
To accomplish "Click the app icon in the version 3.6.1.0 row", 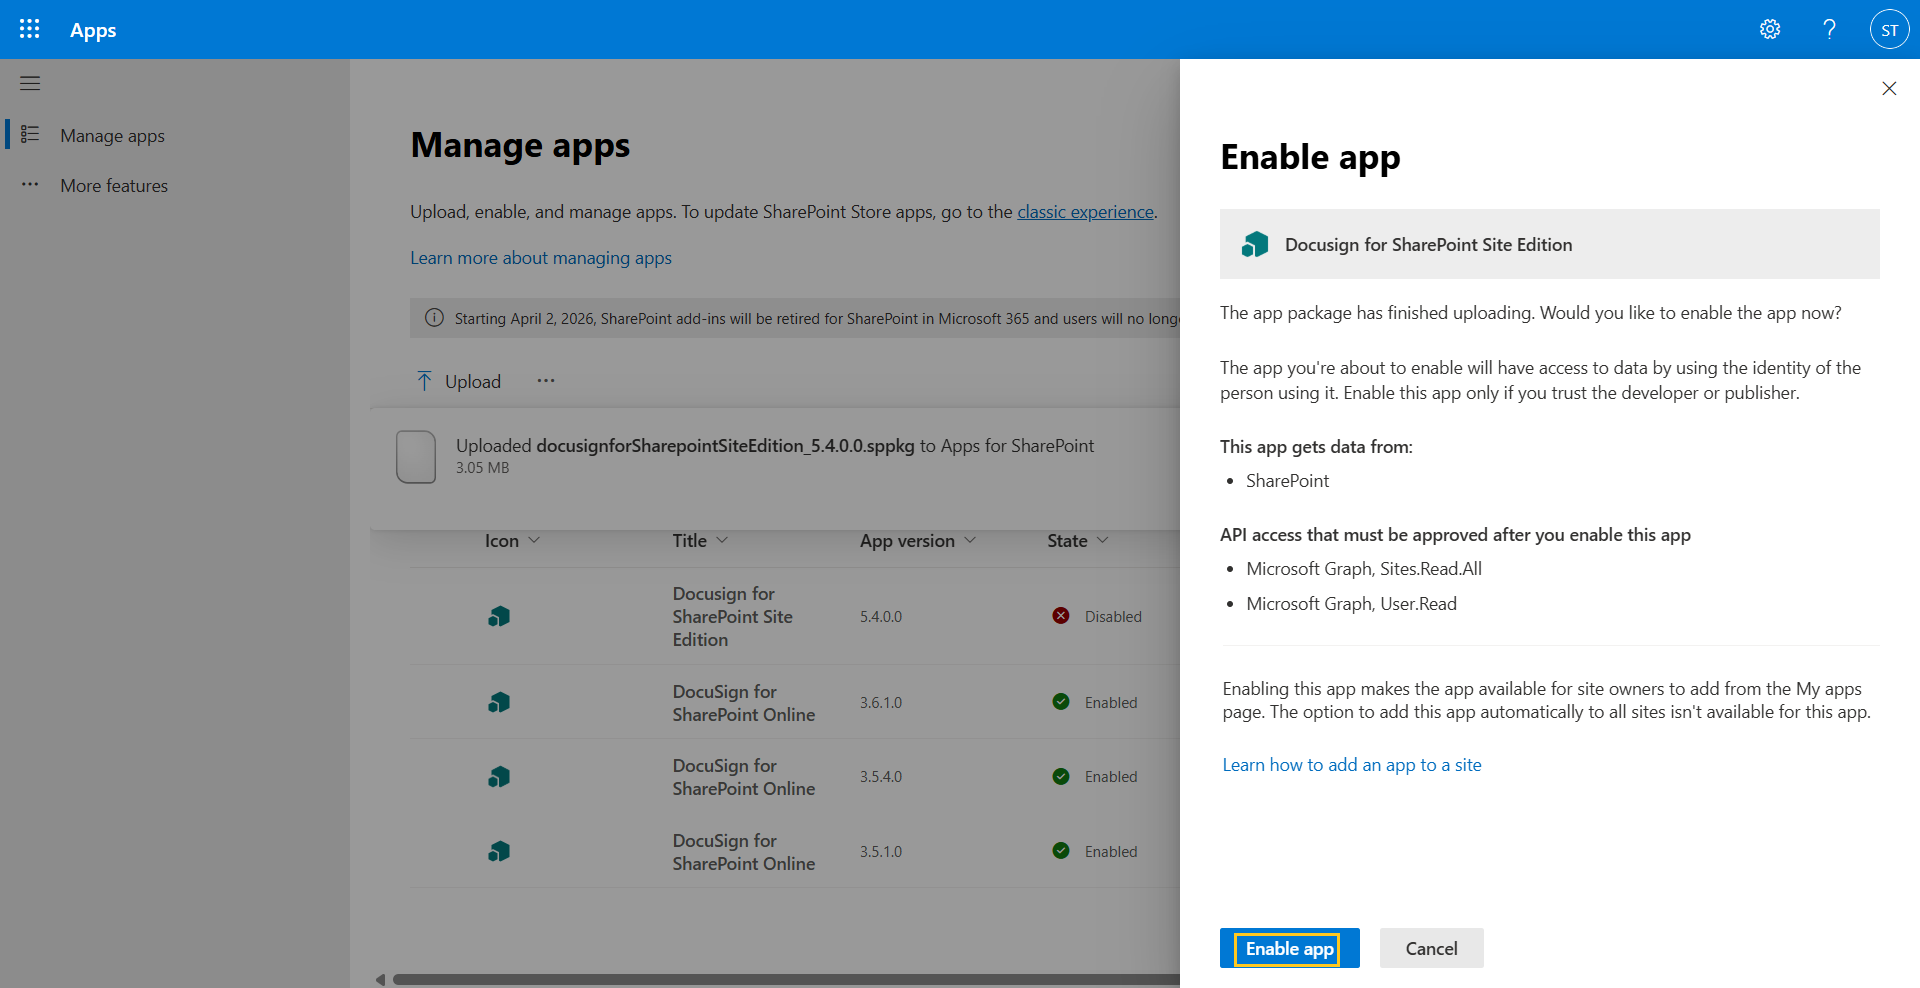I will tap(499, 702).
